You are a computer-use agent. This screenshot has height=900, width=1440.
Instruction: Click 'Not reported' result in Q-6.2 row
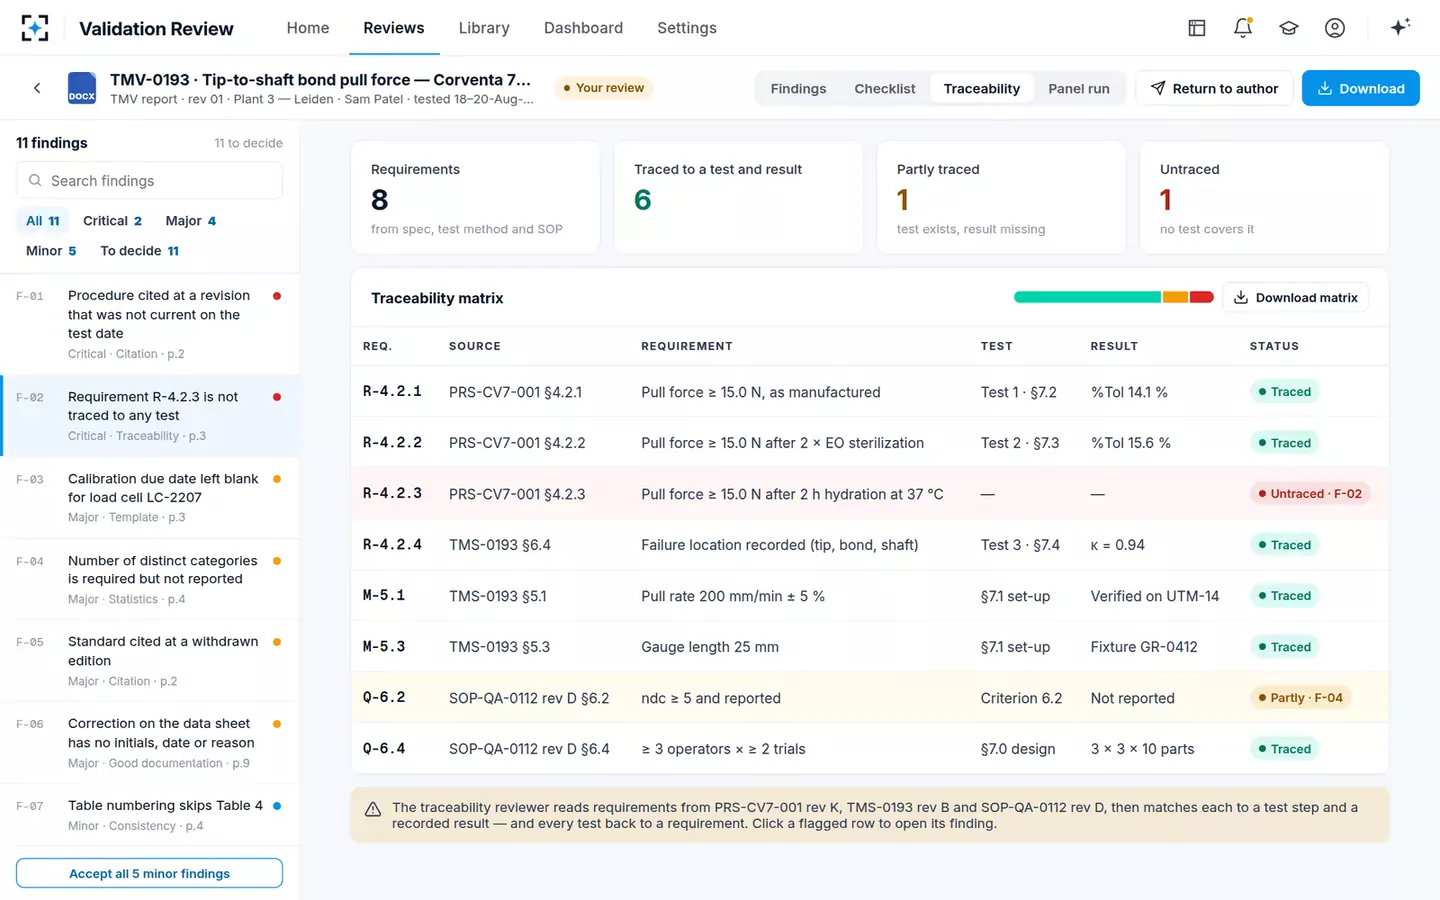(x=1132, y=698)
